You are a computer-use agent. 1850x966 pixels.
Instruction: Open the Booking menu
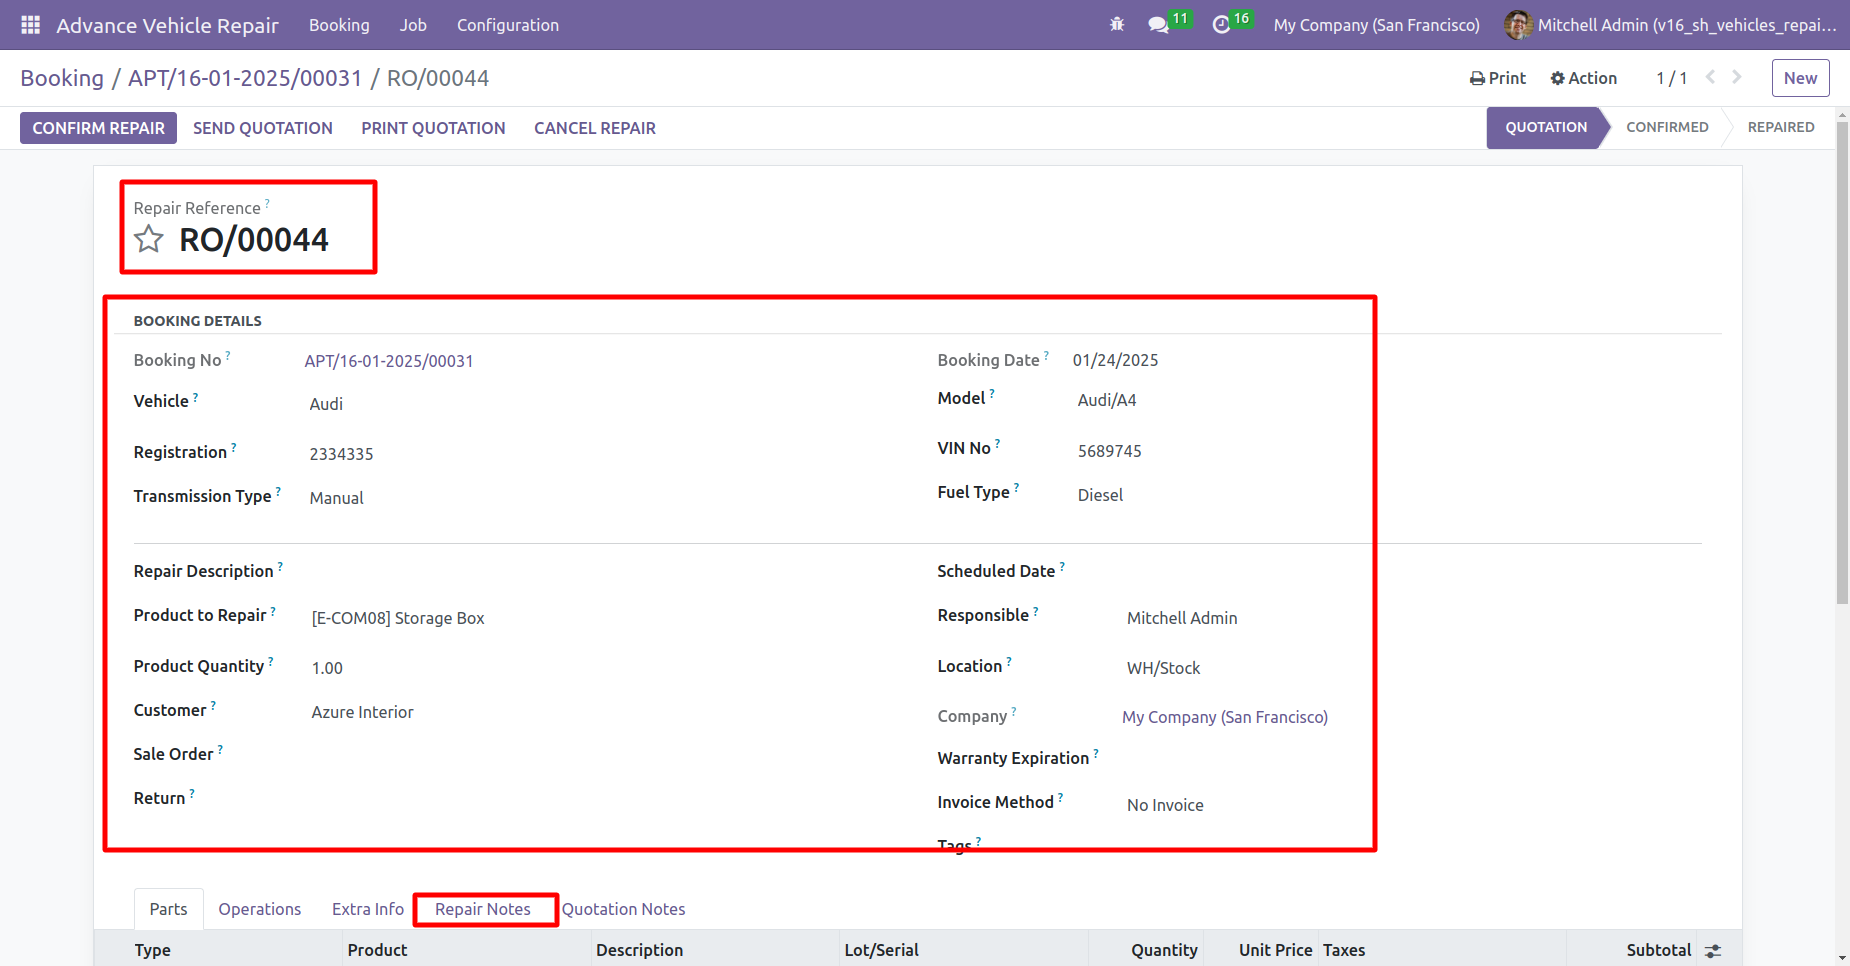click(339, 25)
